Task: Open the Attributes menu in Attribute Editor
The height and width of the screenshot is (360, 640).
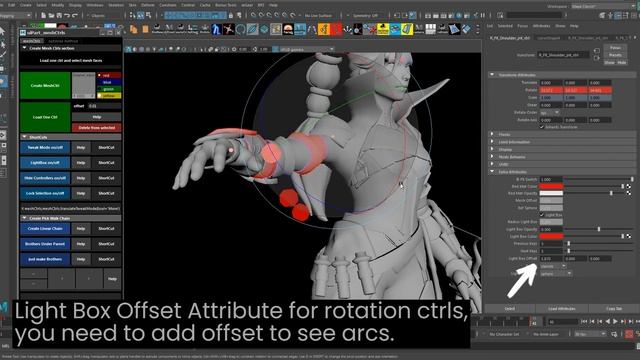Action: tap(542, 26)
